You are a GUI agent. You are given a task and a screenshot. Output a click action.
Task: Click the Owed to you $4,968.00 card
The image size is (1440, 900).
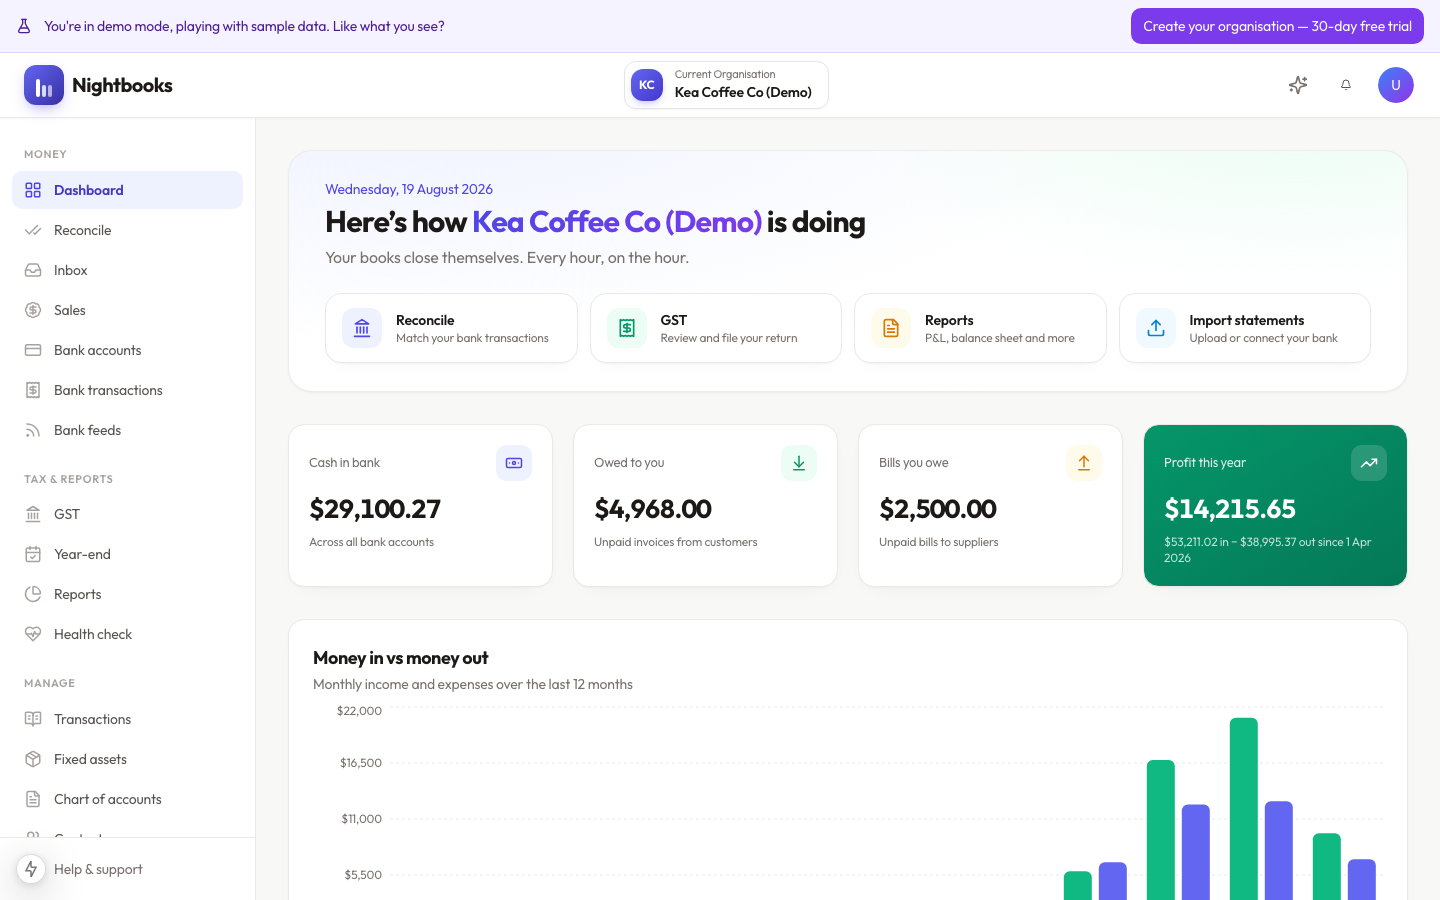pos(705,506)
